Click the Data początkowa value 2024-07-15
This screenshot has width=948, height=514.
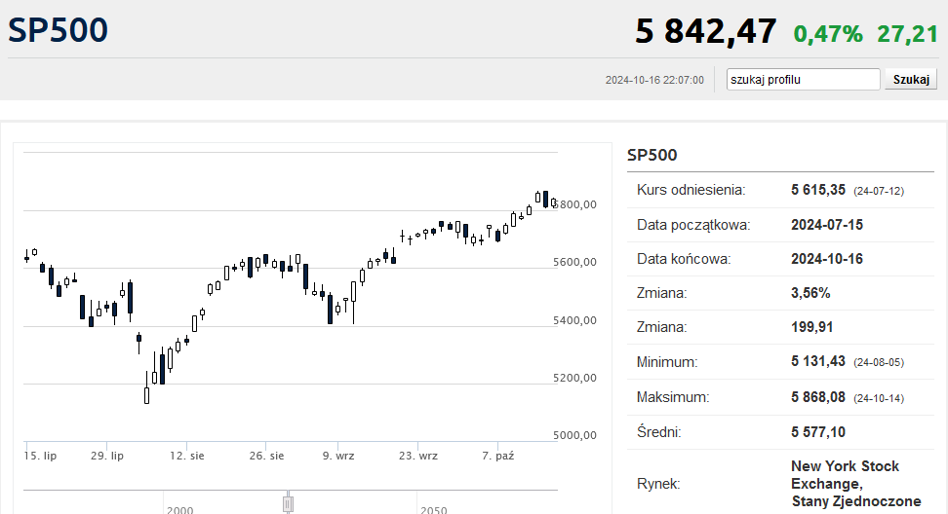(x=827, y=225)
